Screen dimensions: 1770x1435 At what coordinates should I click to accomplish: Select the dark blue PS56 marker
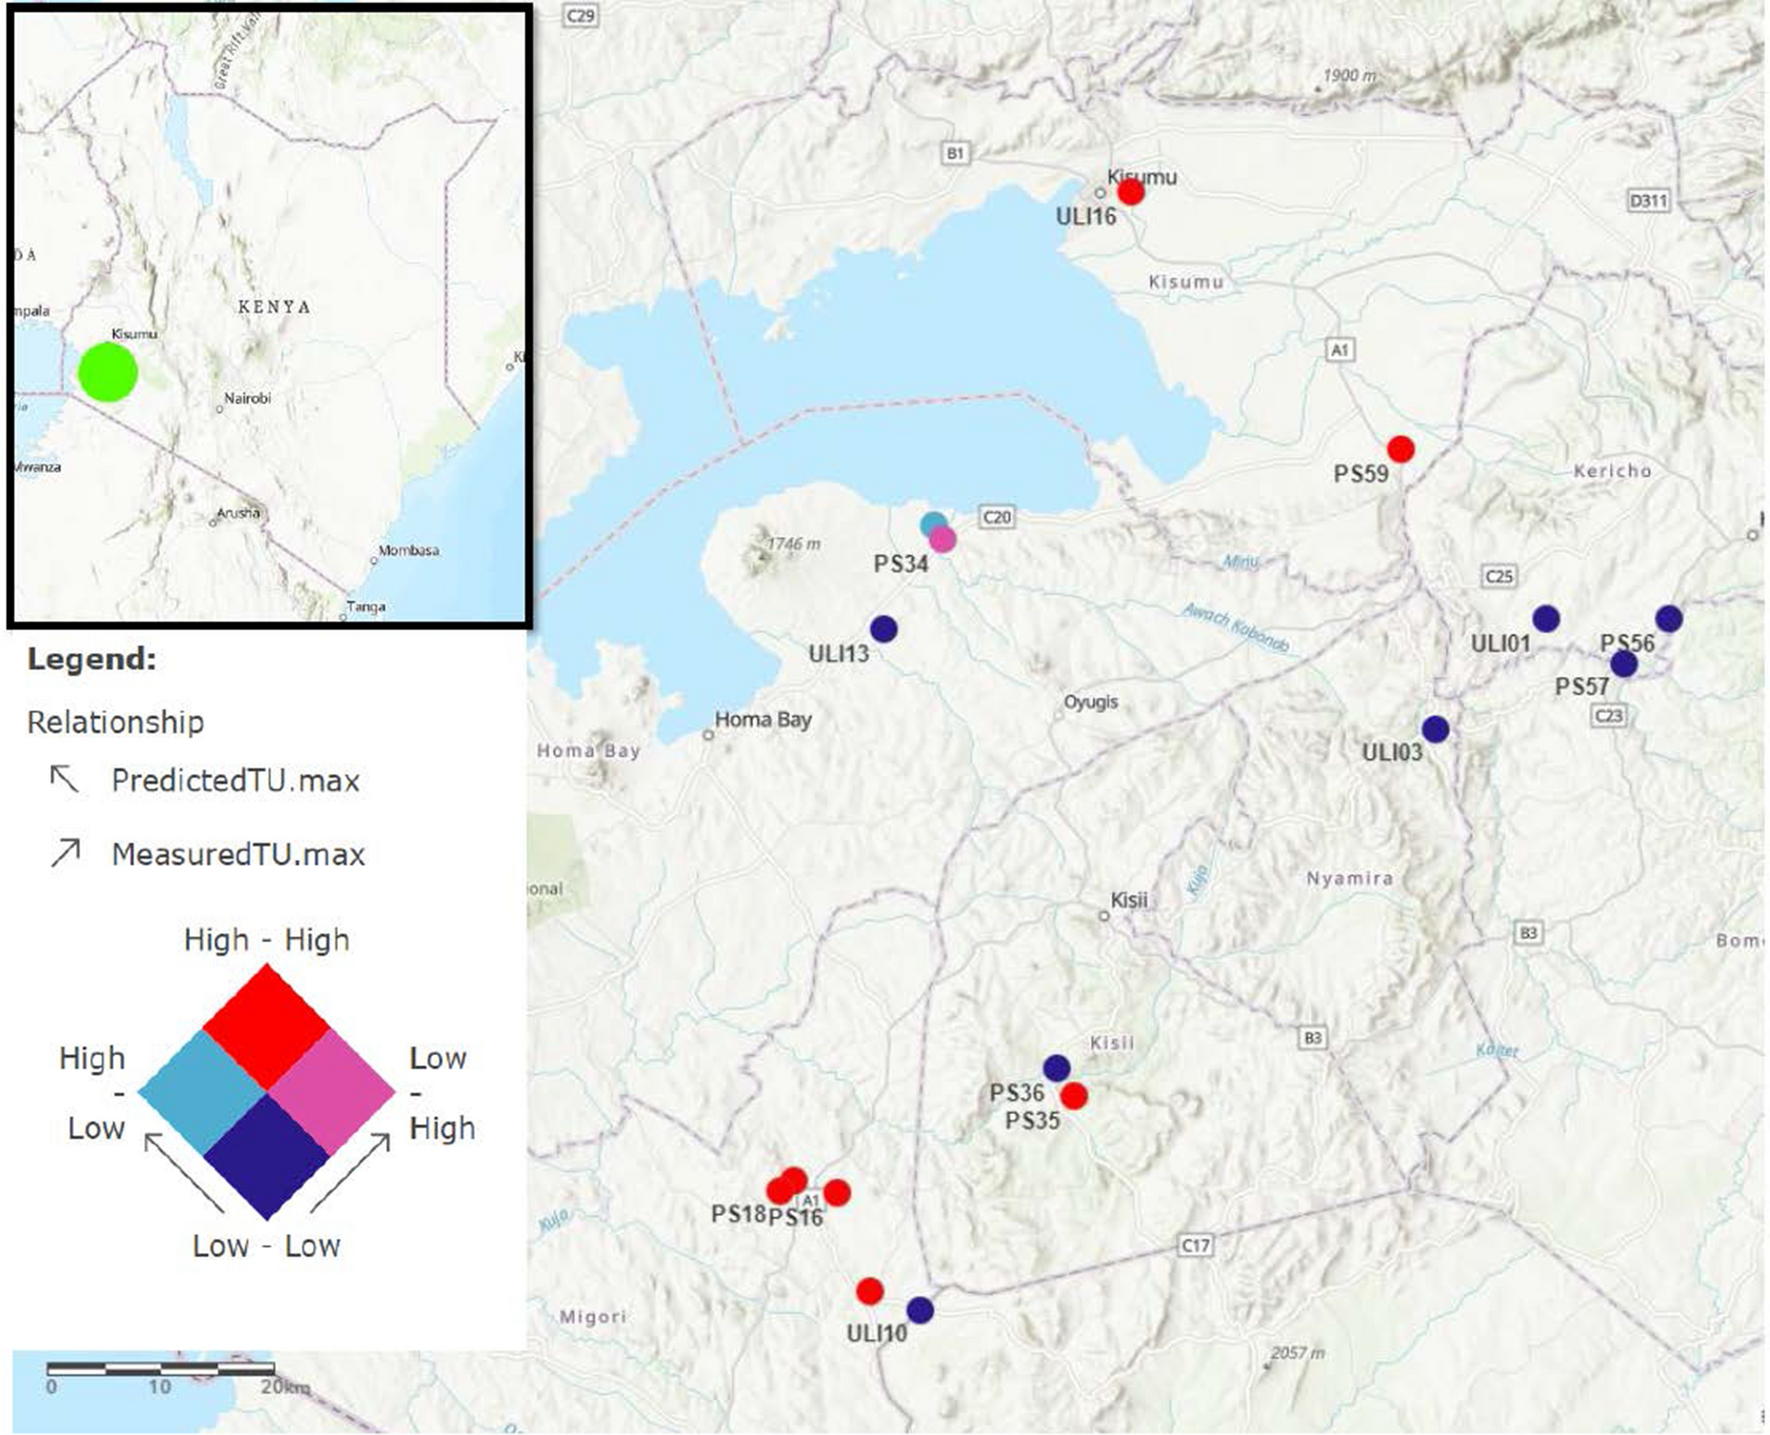[x=1668, y=619]
